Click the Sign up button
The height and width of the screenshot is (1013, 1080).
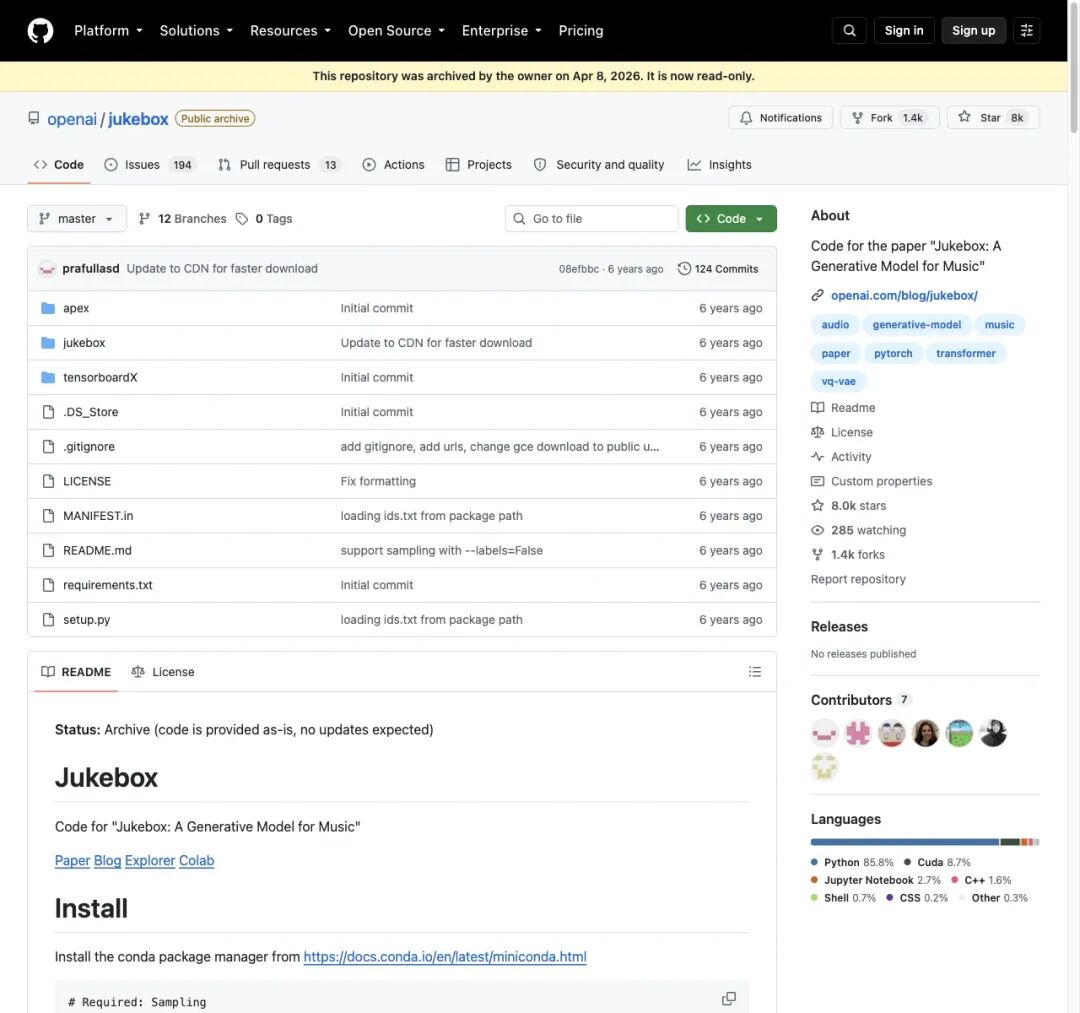point(973,30)
